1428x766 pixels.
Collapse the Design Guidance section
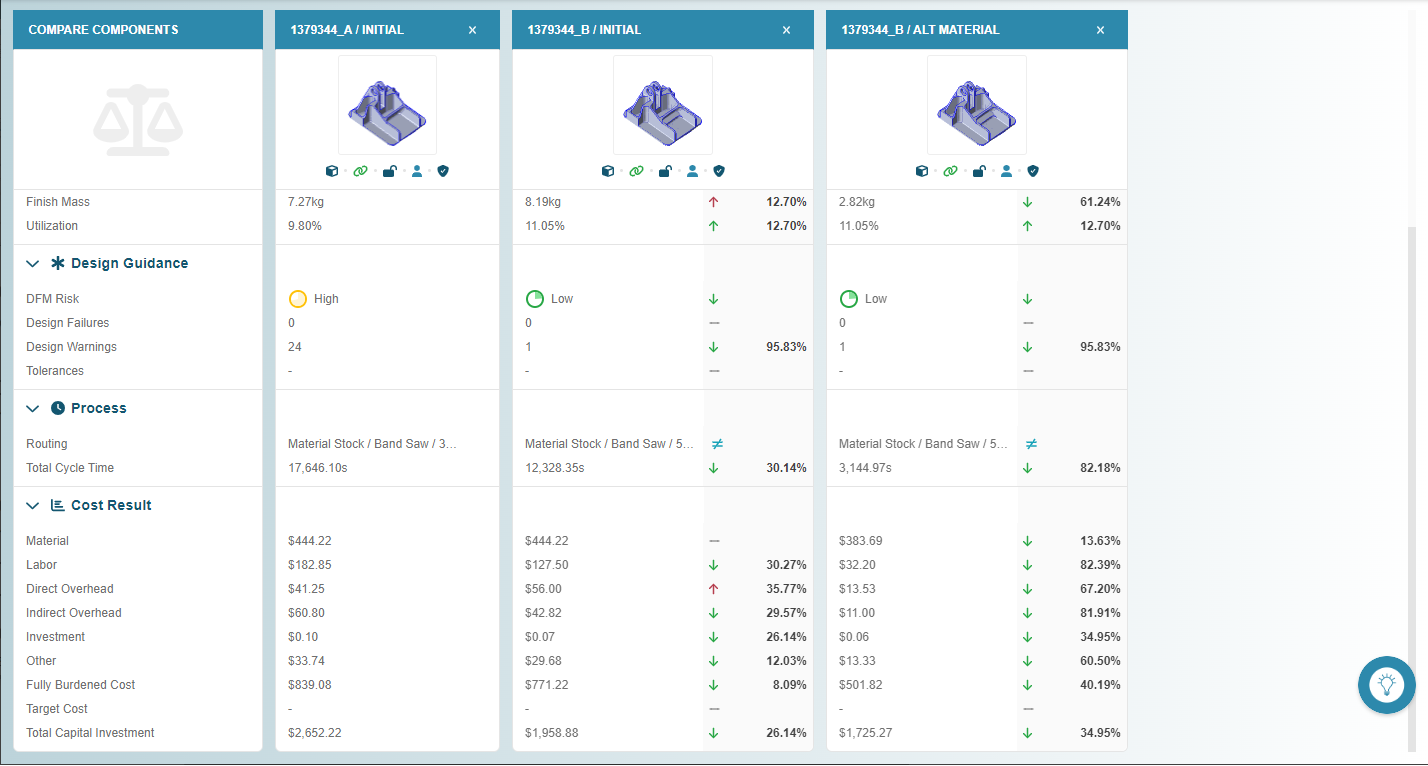33,264
